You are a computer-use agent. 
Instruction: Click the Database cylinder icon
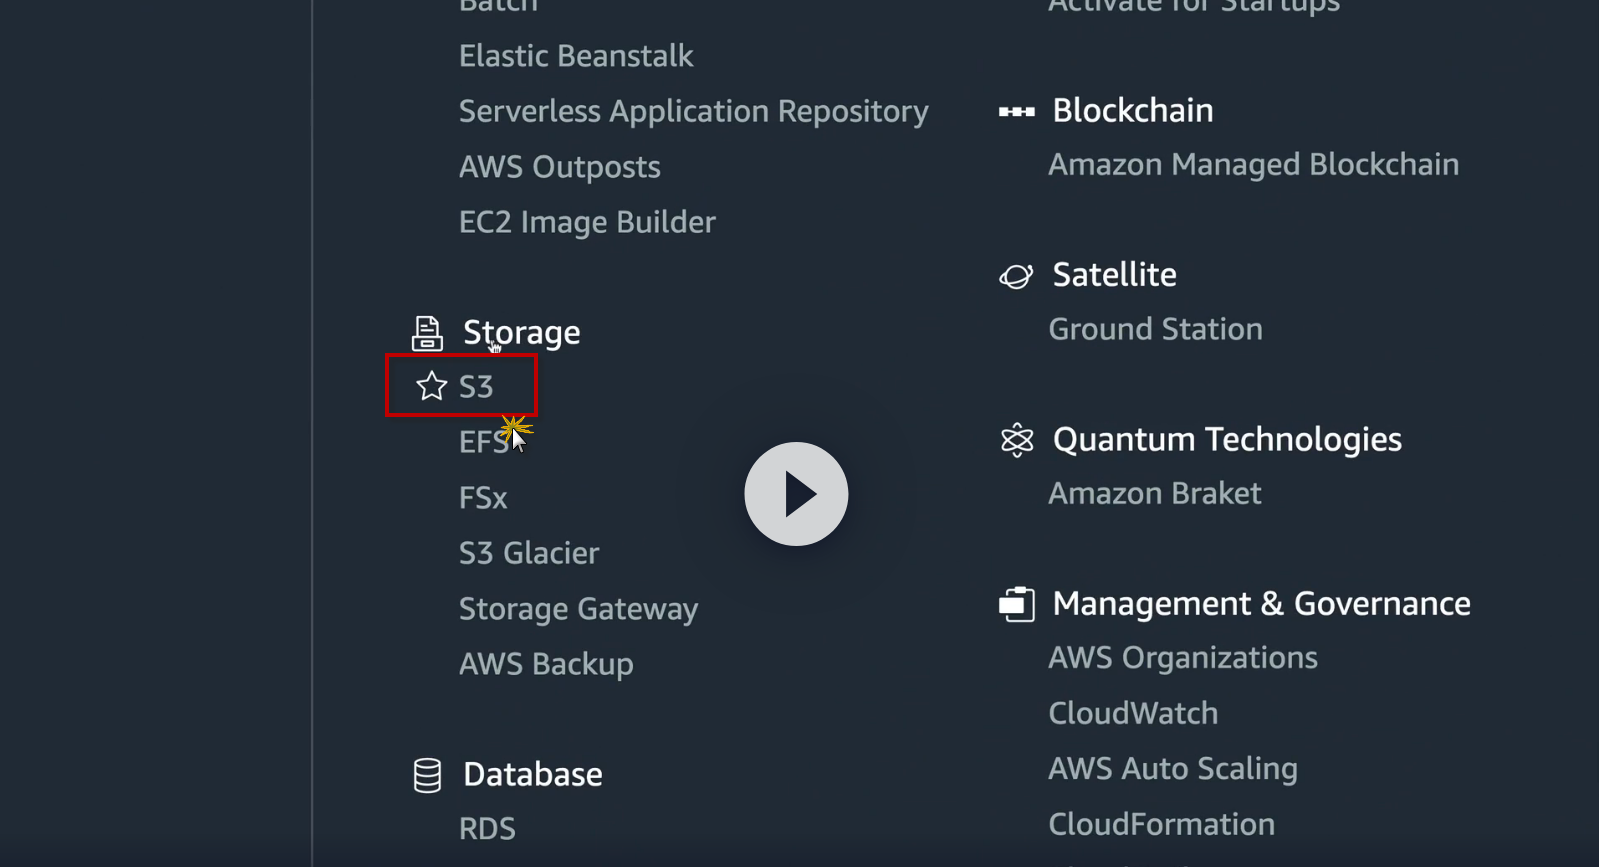tap(427, 775)
